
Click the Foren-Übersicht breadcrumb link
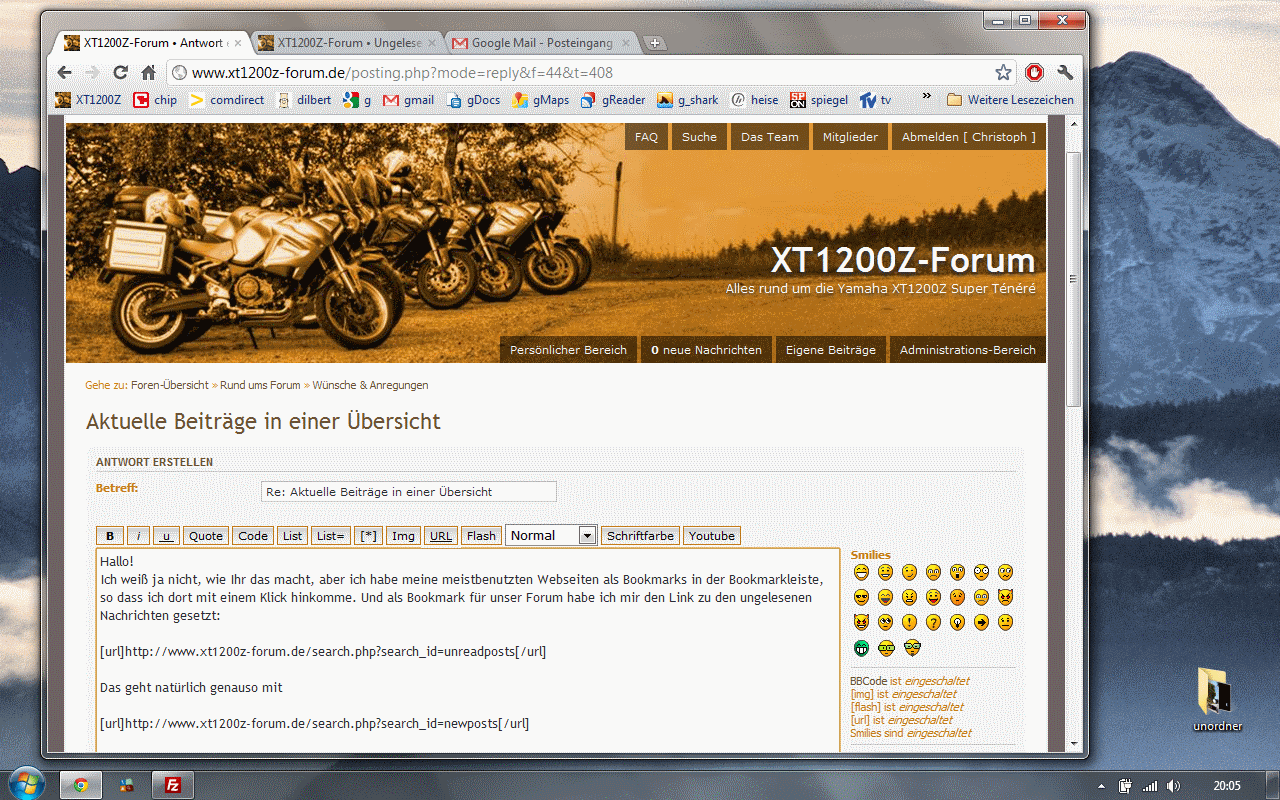170,385
